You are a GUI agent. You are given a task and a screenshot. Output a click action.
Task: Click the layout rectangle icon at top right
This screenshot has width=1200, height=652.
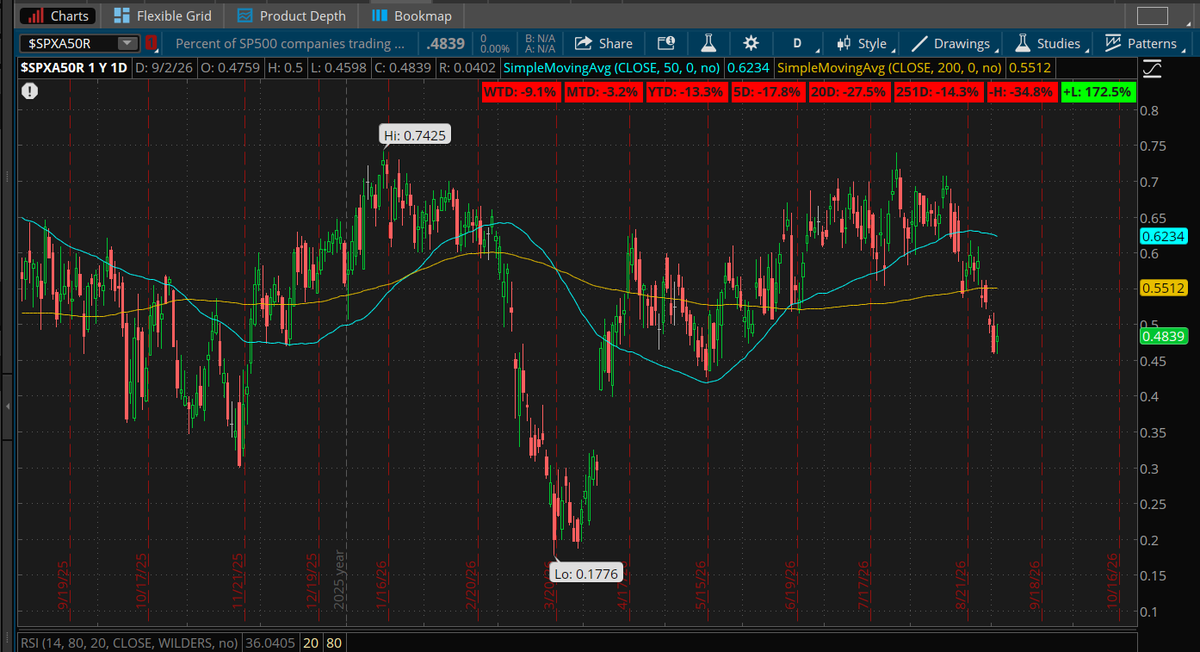coord(1152,15)
